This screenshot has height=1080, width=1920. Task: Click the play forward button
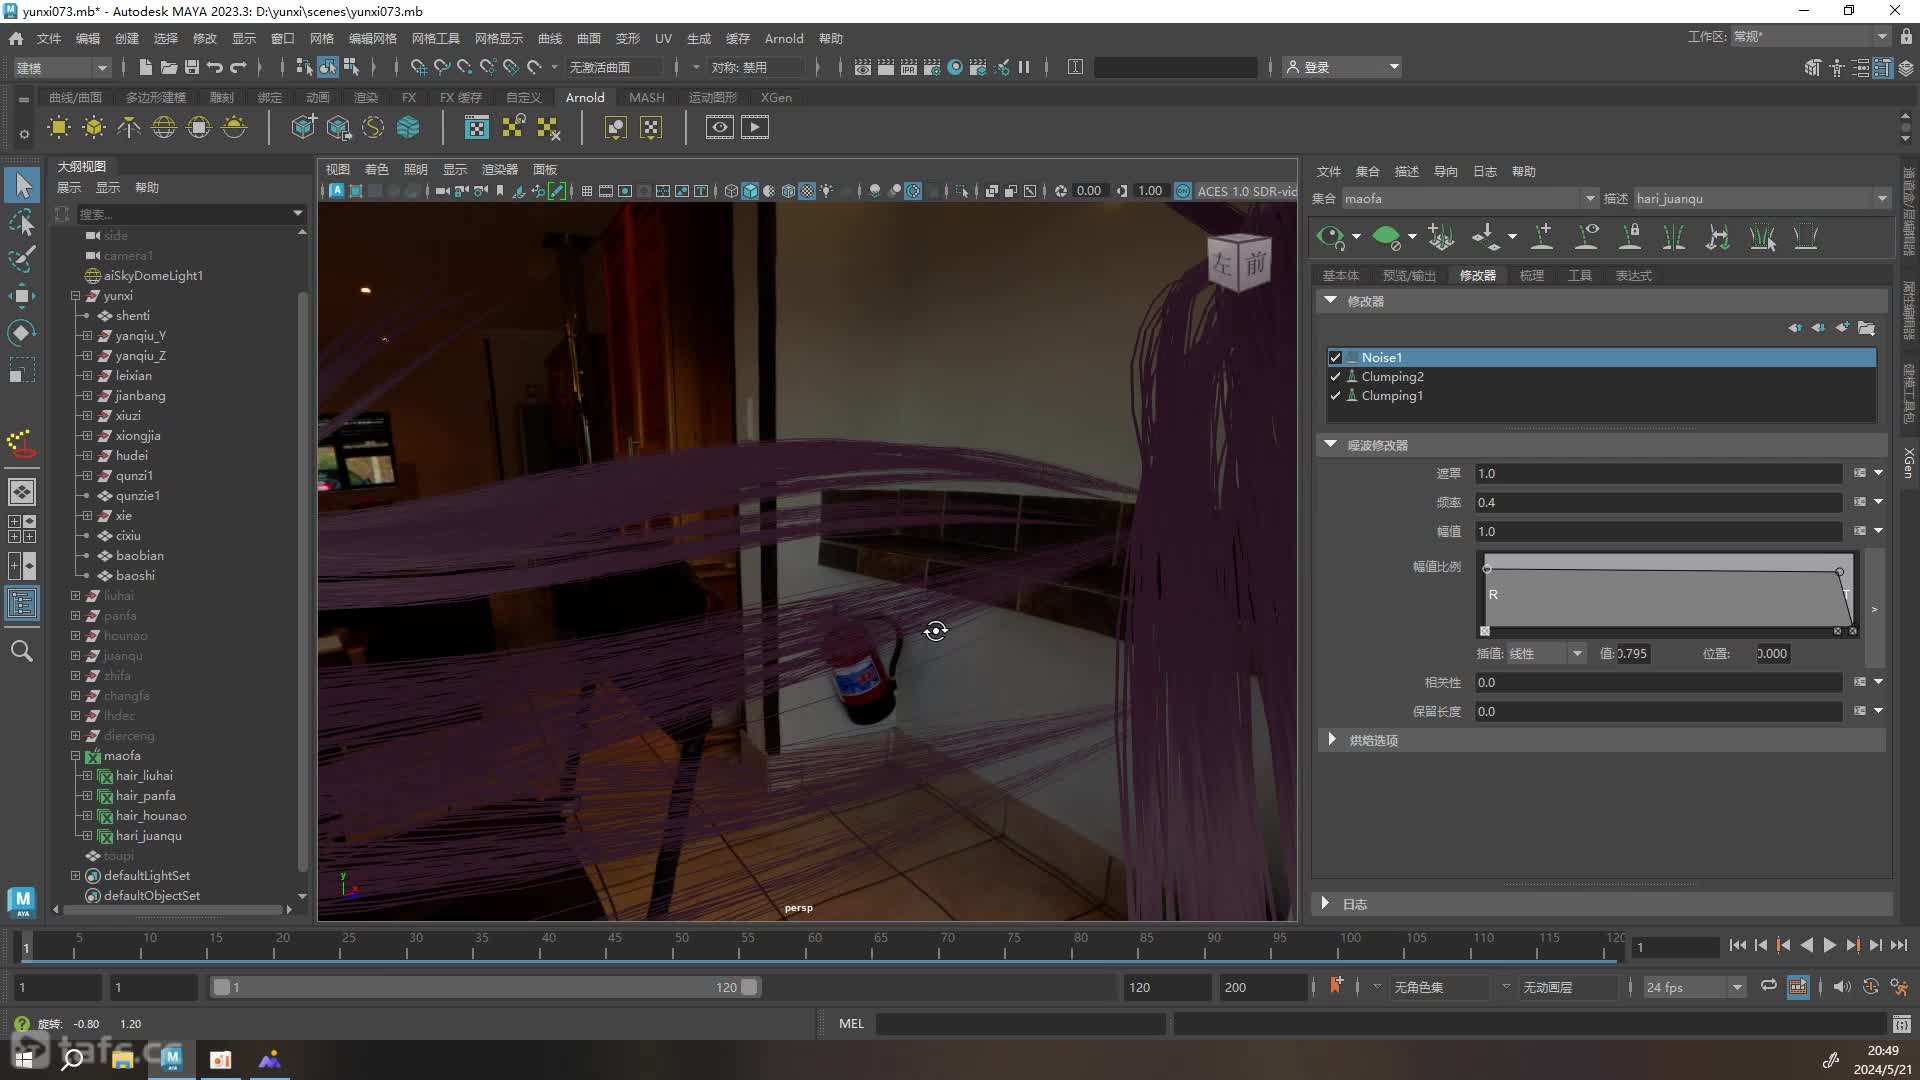(x=1829, y=945)
